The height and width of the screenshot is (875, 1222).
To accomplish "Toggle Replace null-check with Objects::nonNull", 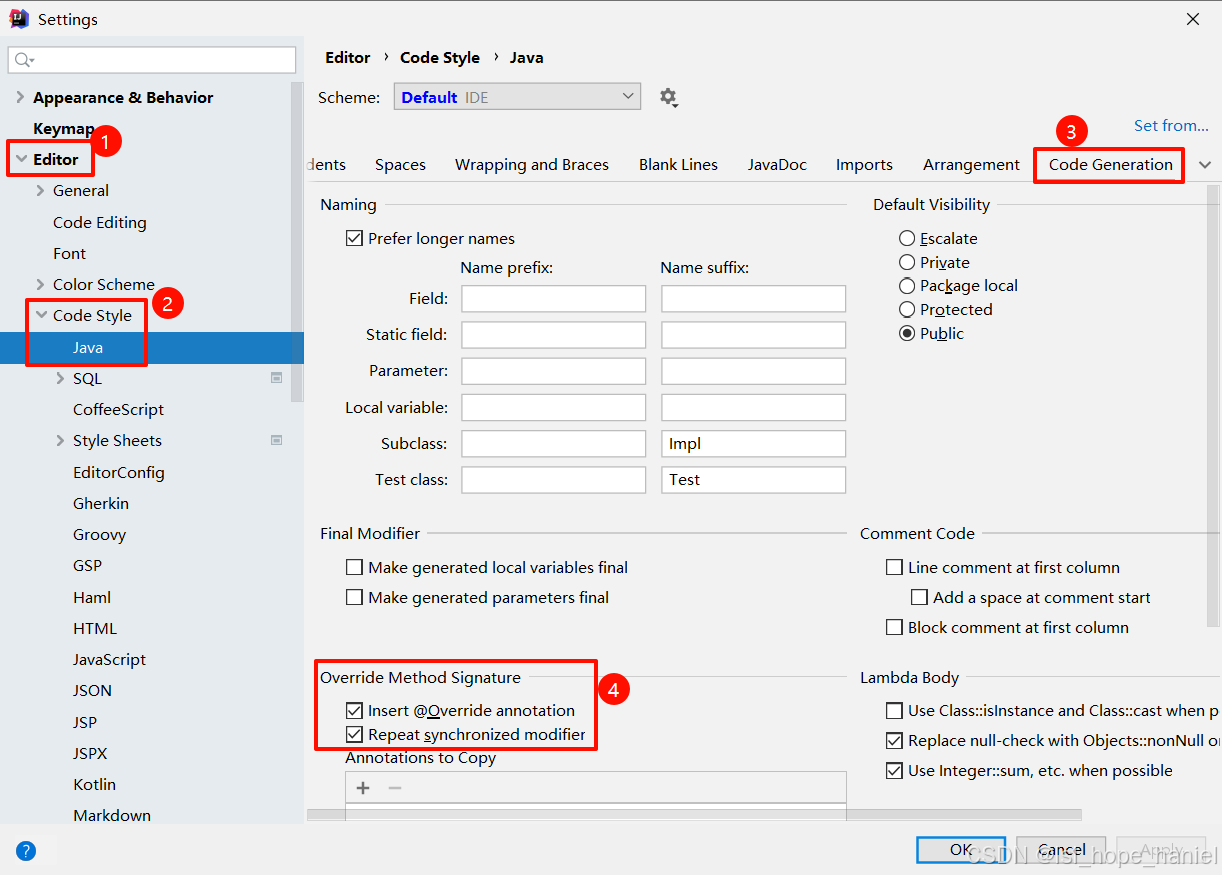I will click(x=894, y=741).
